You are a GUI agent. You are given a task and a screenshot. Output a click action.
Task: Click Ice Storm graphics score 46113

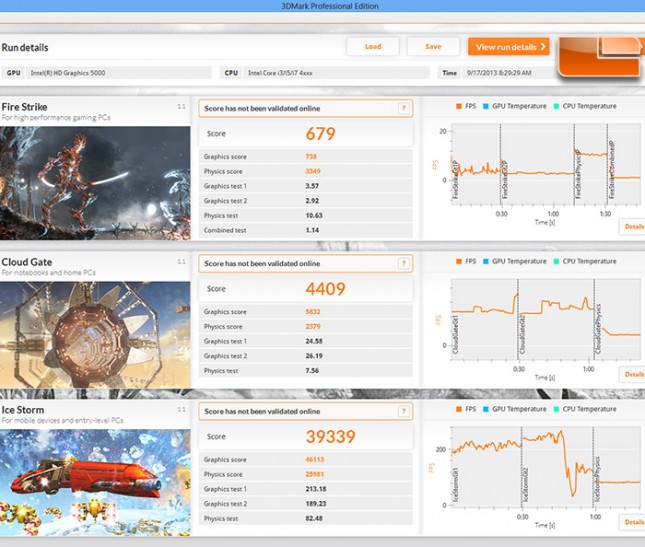(315, 459)
